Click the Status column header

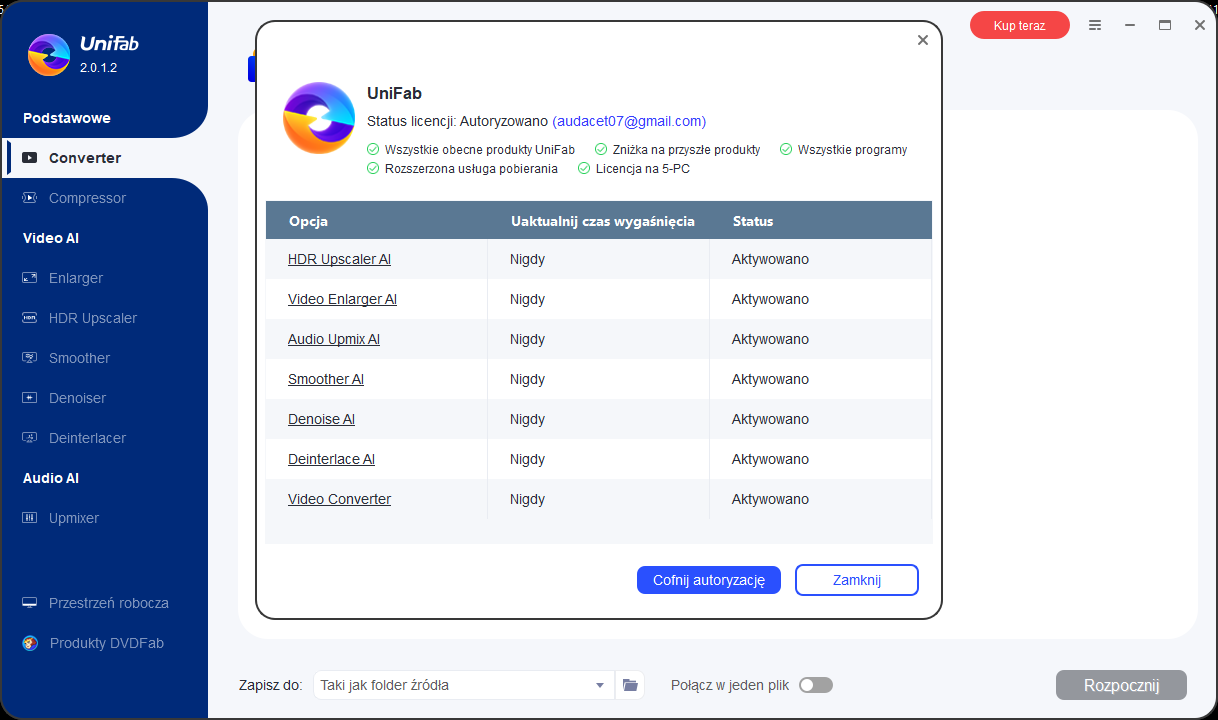point(753,221)
